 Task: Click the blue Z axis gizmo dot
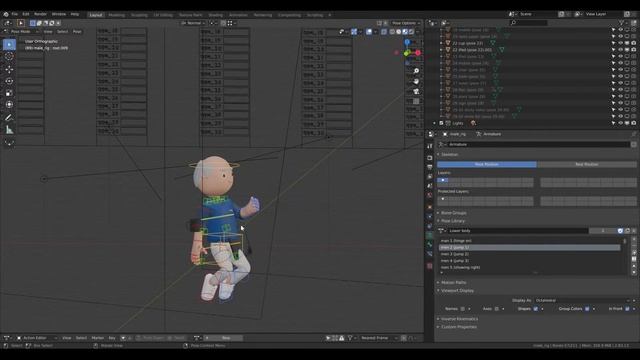(x=407, y=42)
